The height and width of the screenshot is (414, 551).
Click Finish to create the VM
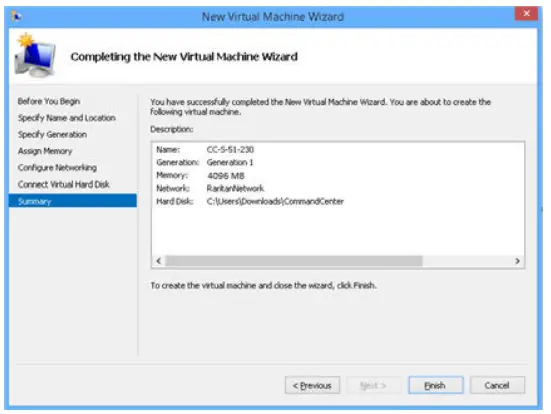(x=436, y=386)
